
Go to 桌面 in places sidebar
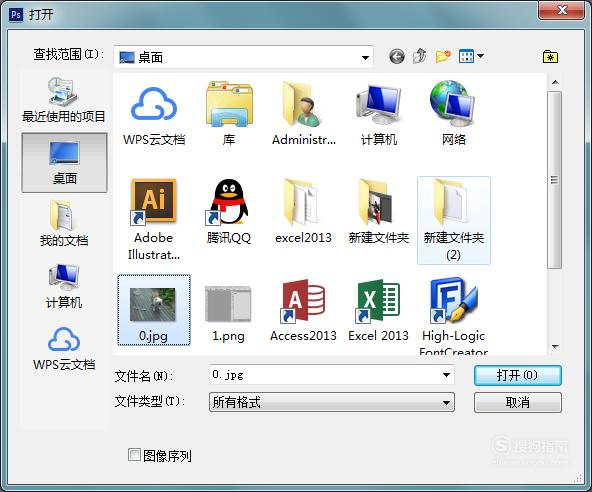click(64, 162)
